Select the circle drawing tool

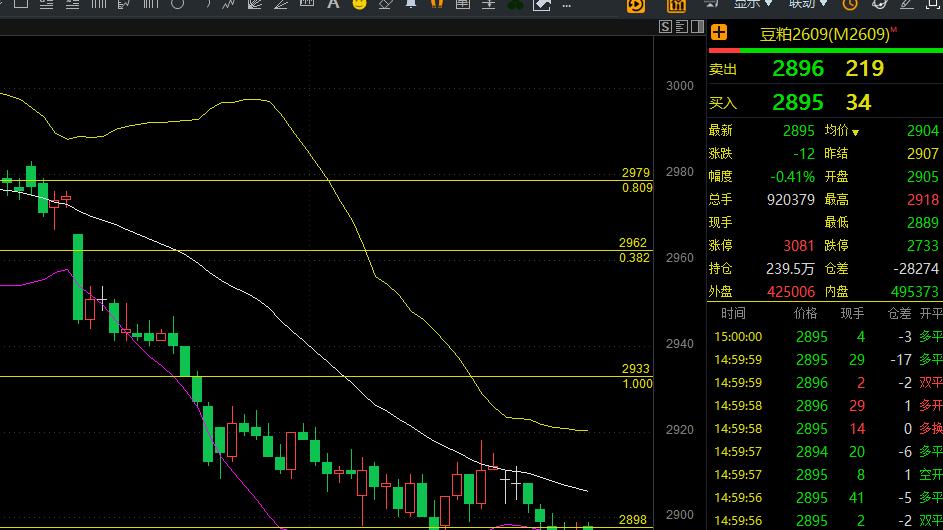pyautogui.click(x=177, y=4)
